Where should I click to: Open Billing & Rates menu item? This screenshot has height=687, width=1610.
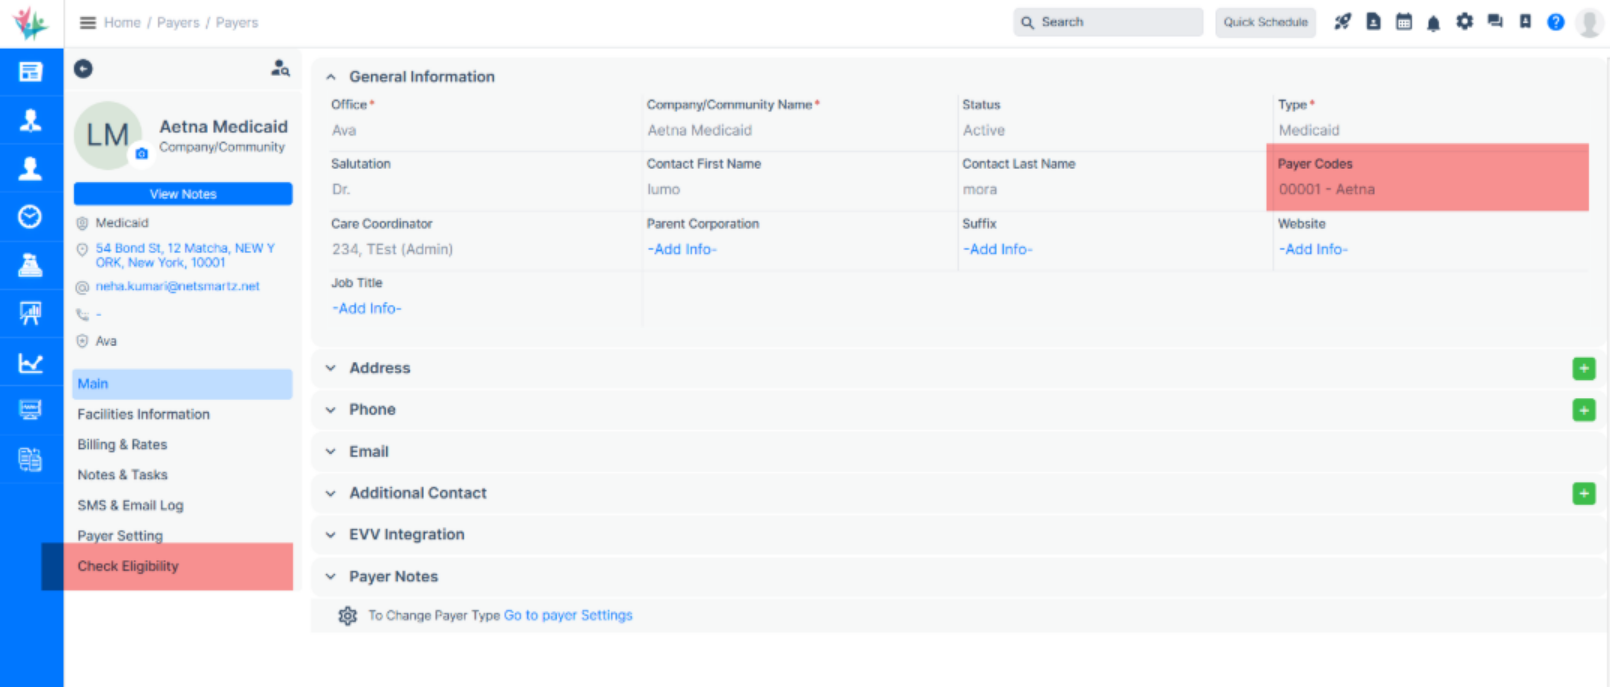click(x=122, y=445)
